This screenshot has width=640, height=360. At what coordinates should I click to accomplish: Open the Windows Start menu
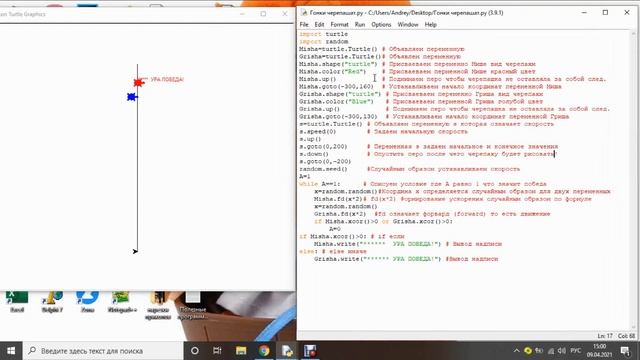[x=11, y=351]
